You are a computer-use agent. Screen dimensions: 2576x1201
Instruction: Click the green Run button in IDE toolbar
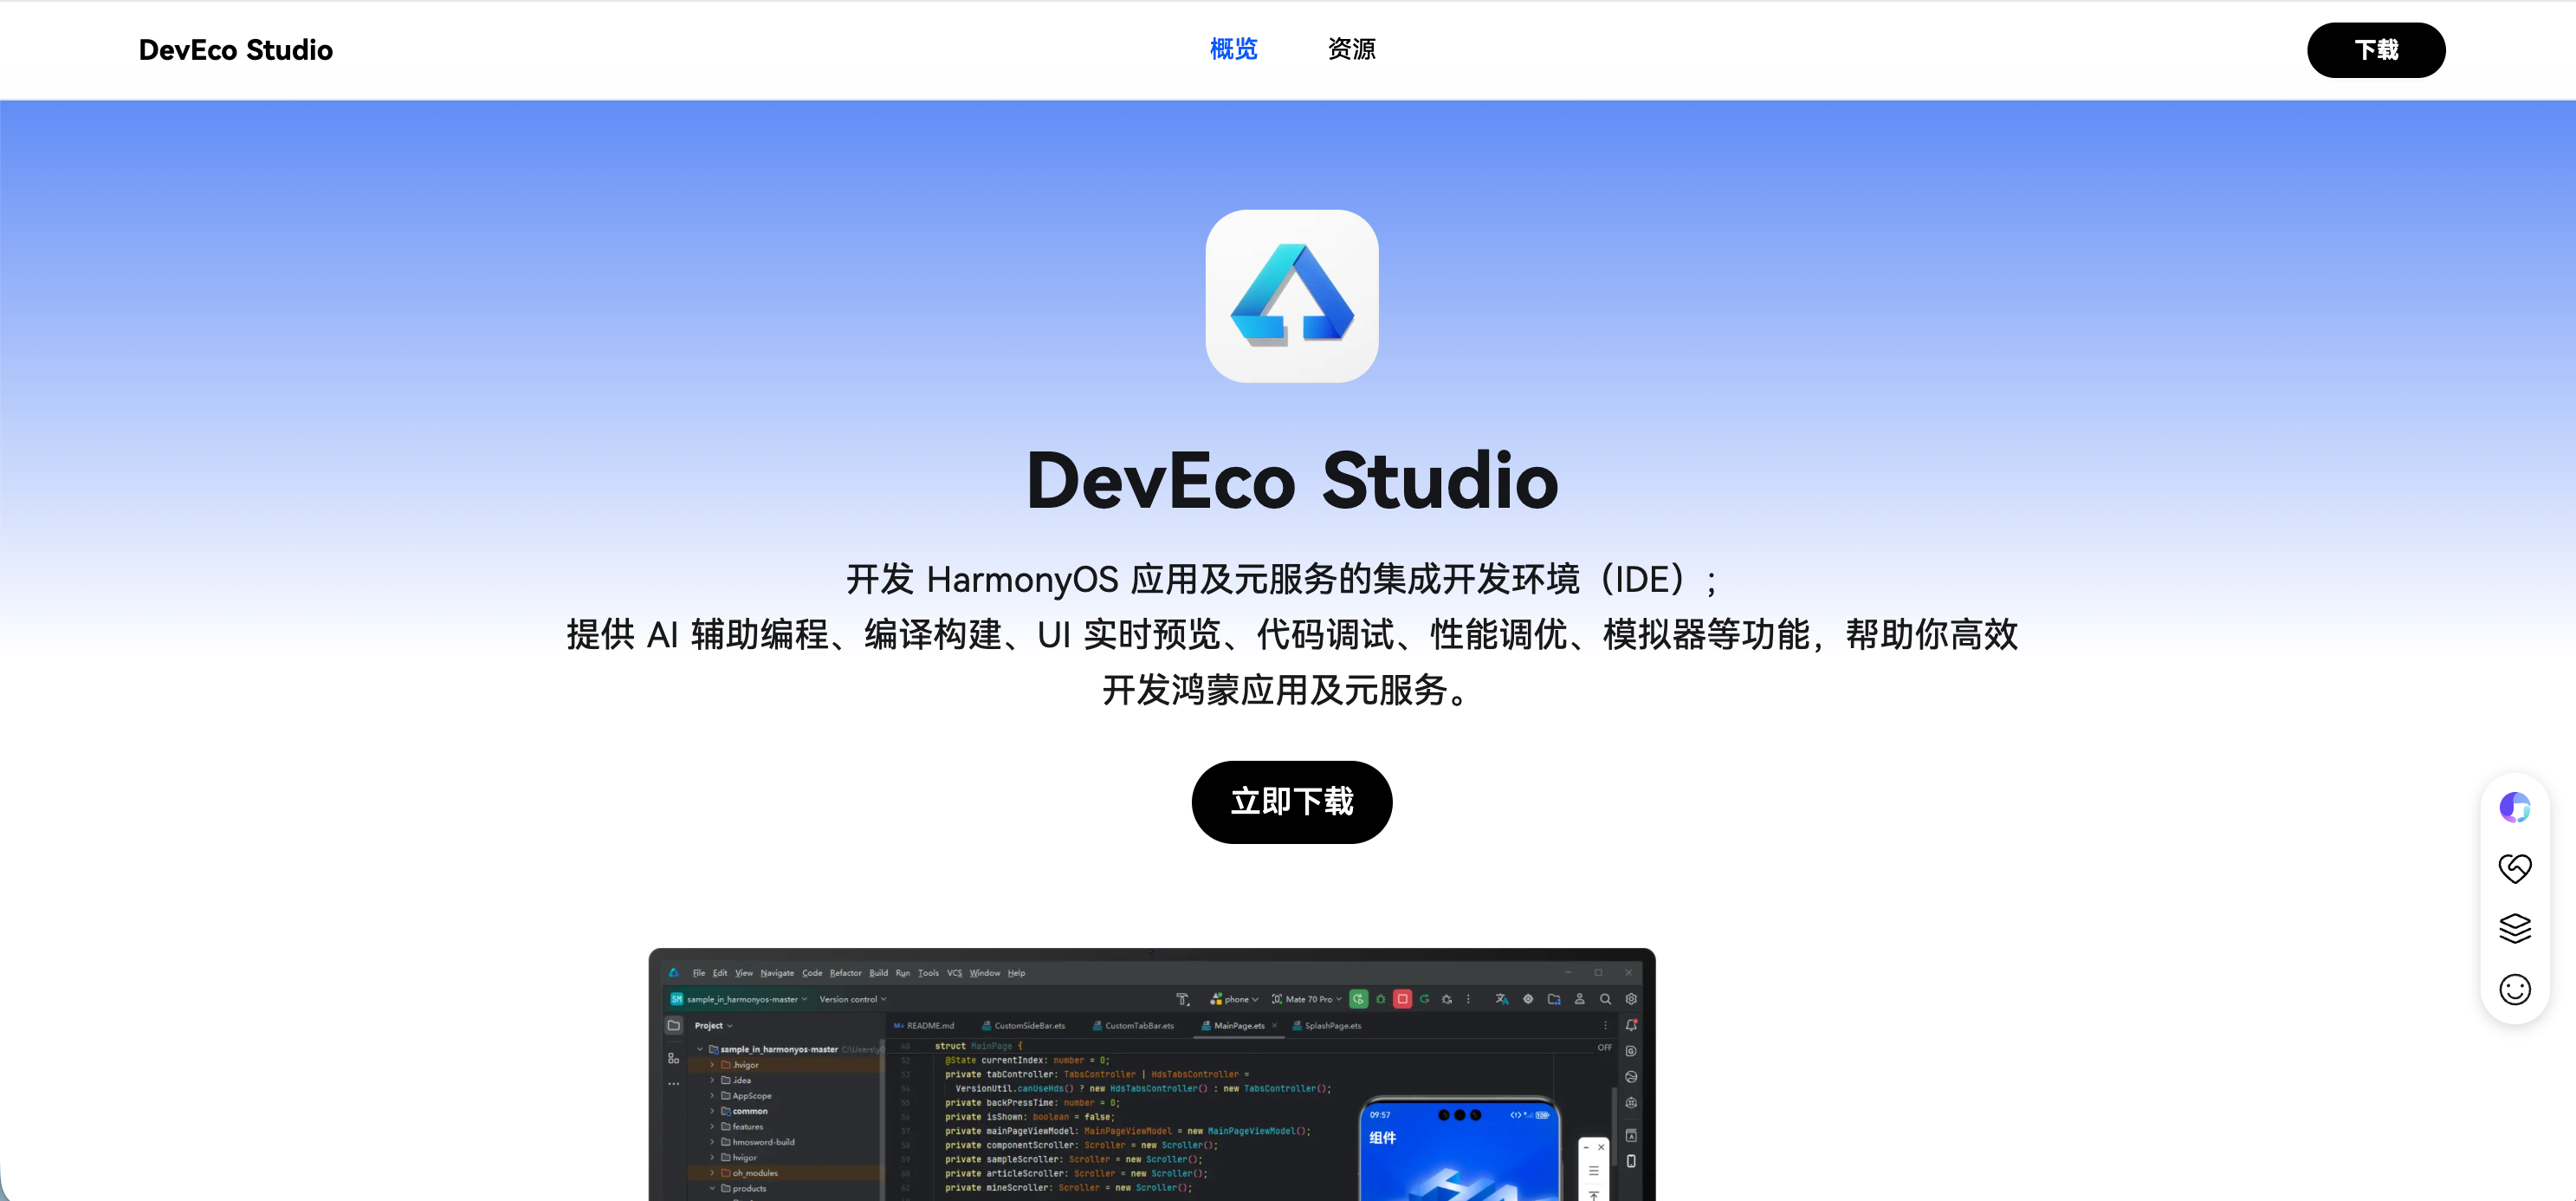[x=1358, y=999]
